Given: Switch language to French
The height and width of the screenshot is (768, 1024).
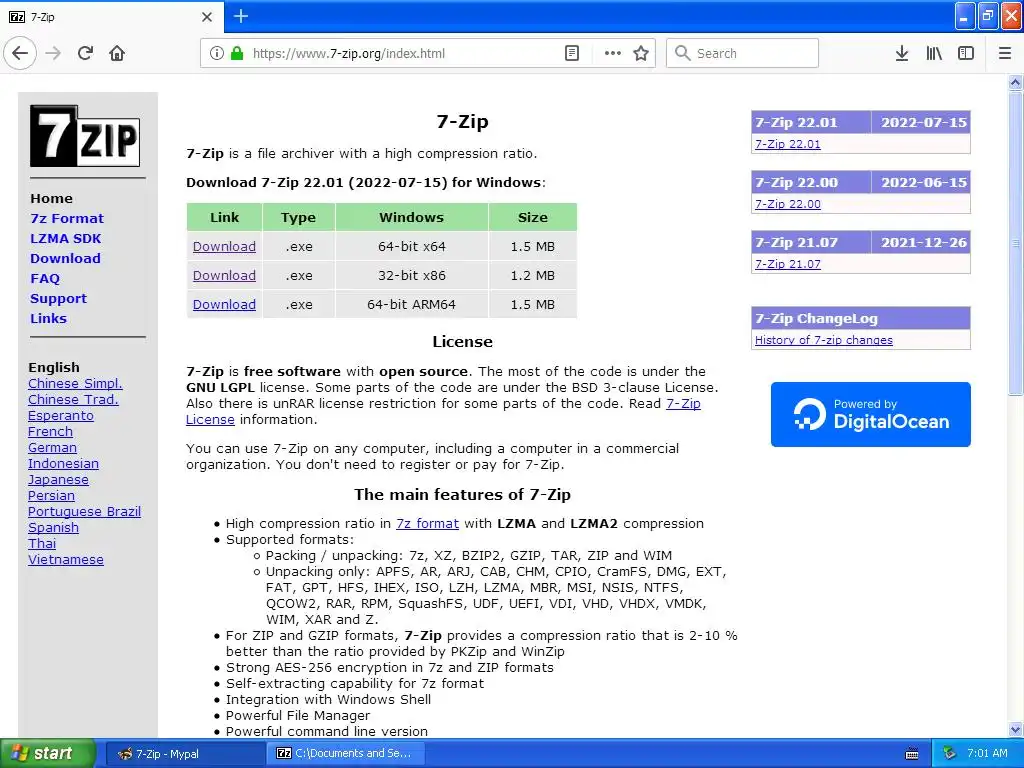Looking at the screenshot, I should (x=50, y=432).
